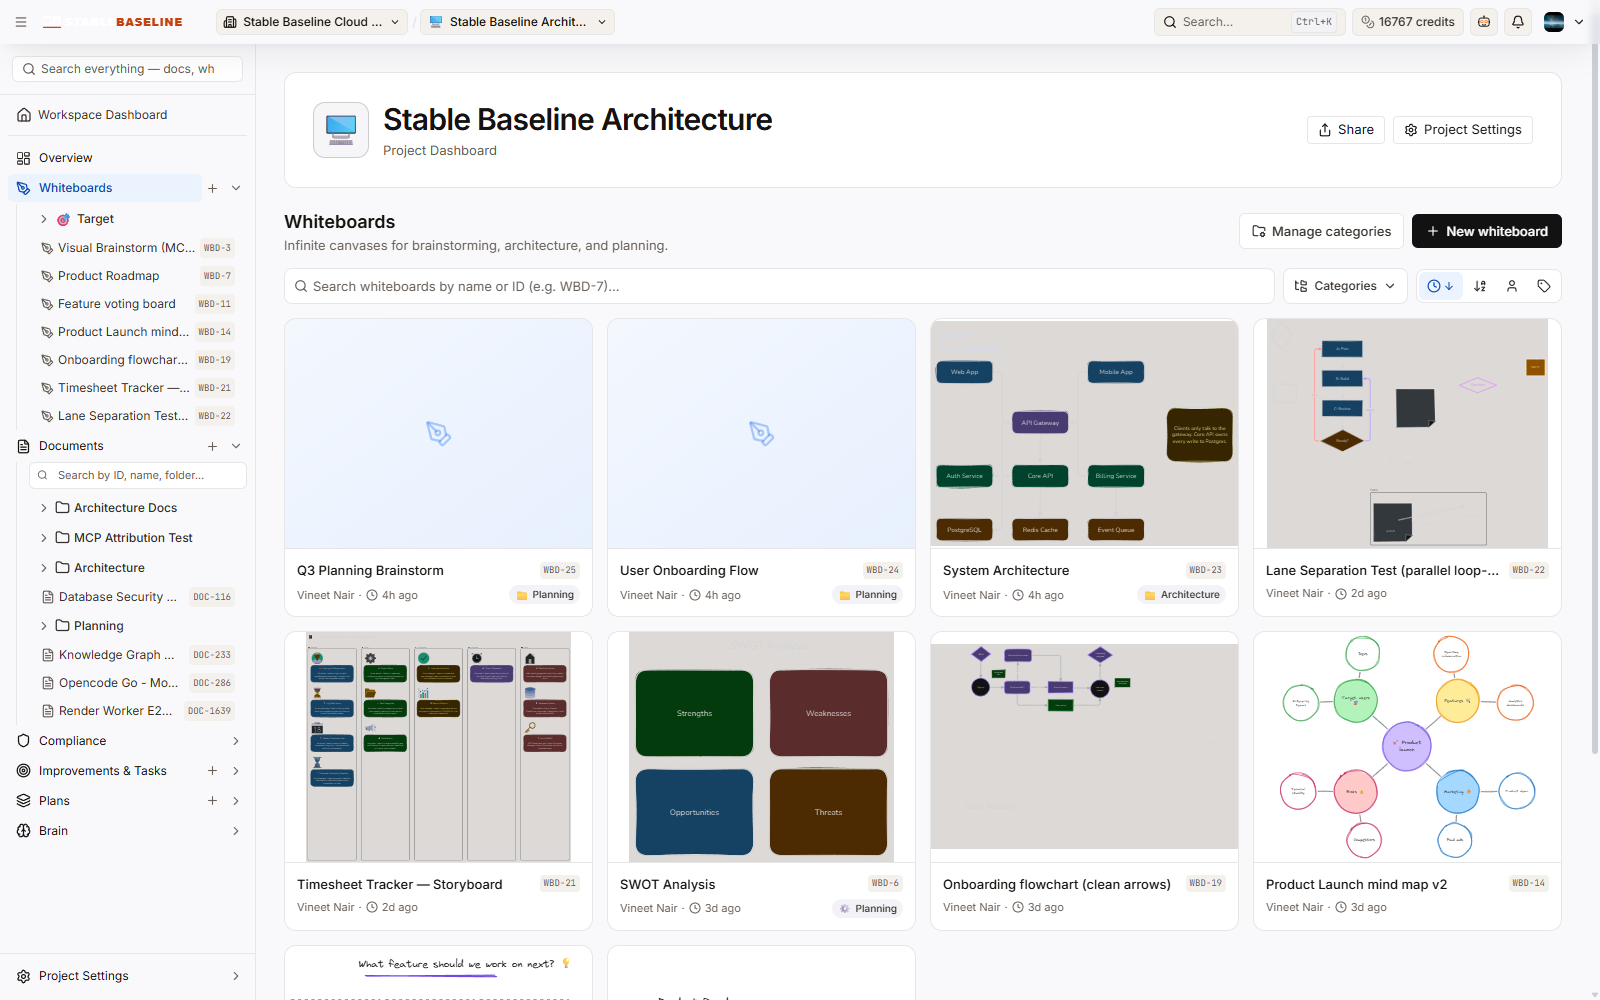
Task: Open Project Settings button in header card
Action: pyautogui.click(x=1463, y=130)
